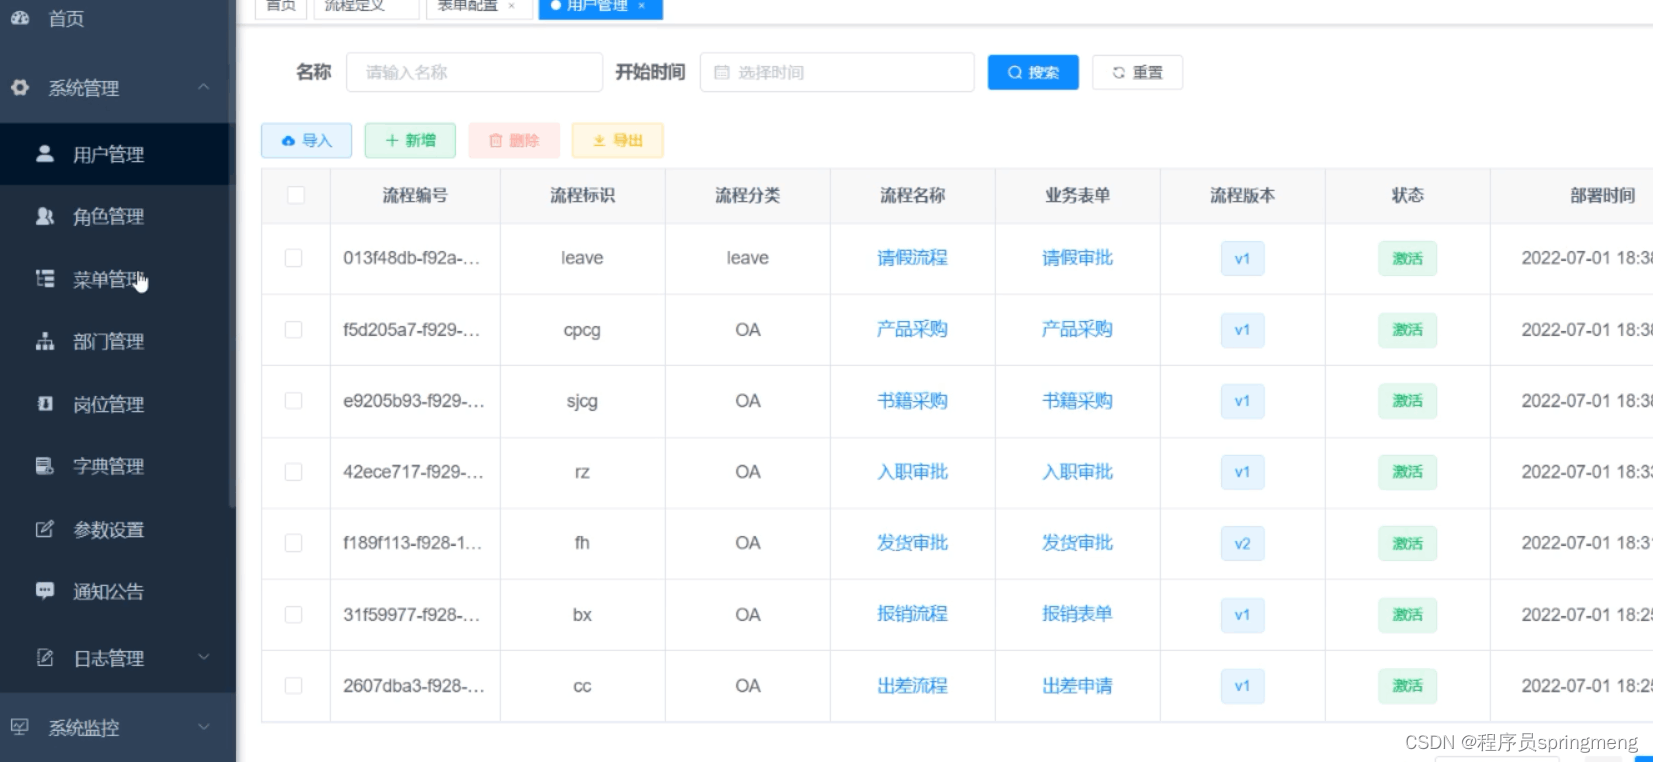Click the blue 搜索 button

tap(1033, 72)
